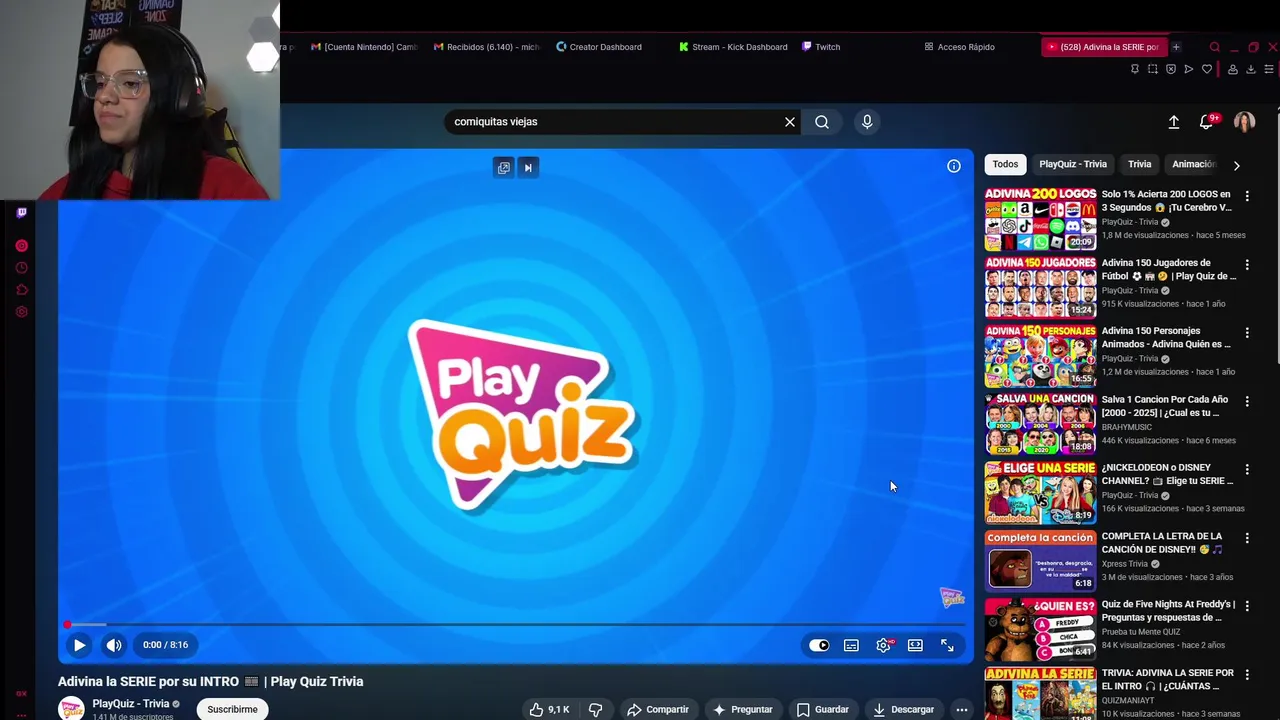Open 'Adivina 150 Personajes Animados' video title
The width and height of the screenshot is (1280, 720).
(x=1165, y=338)
